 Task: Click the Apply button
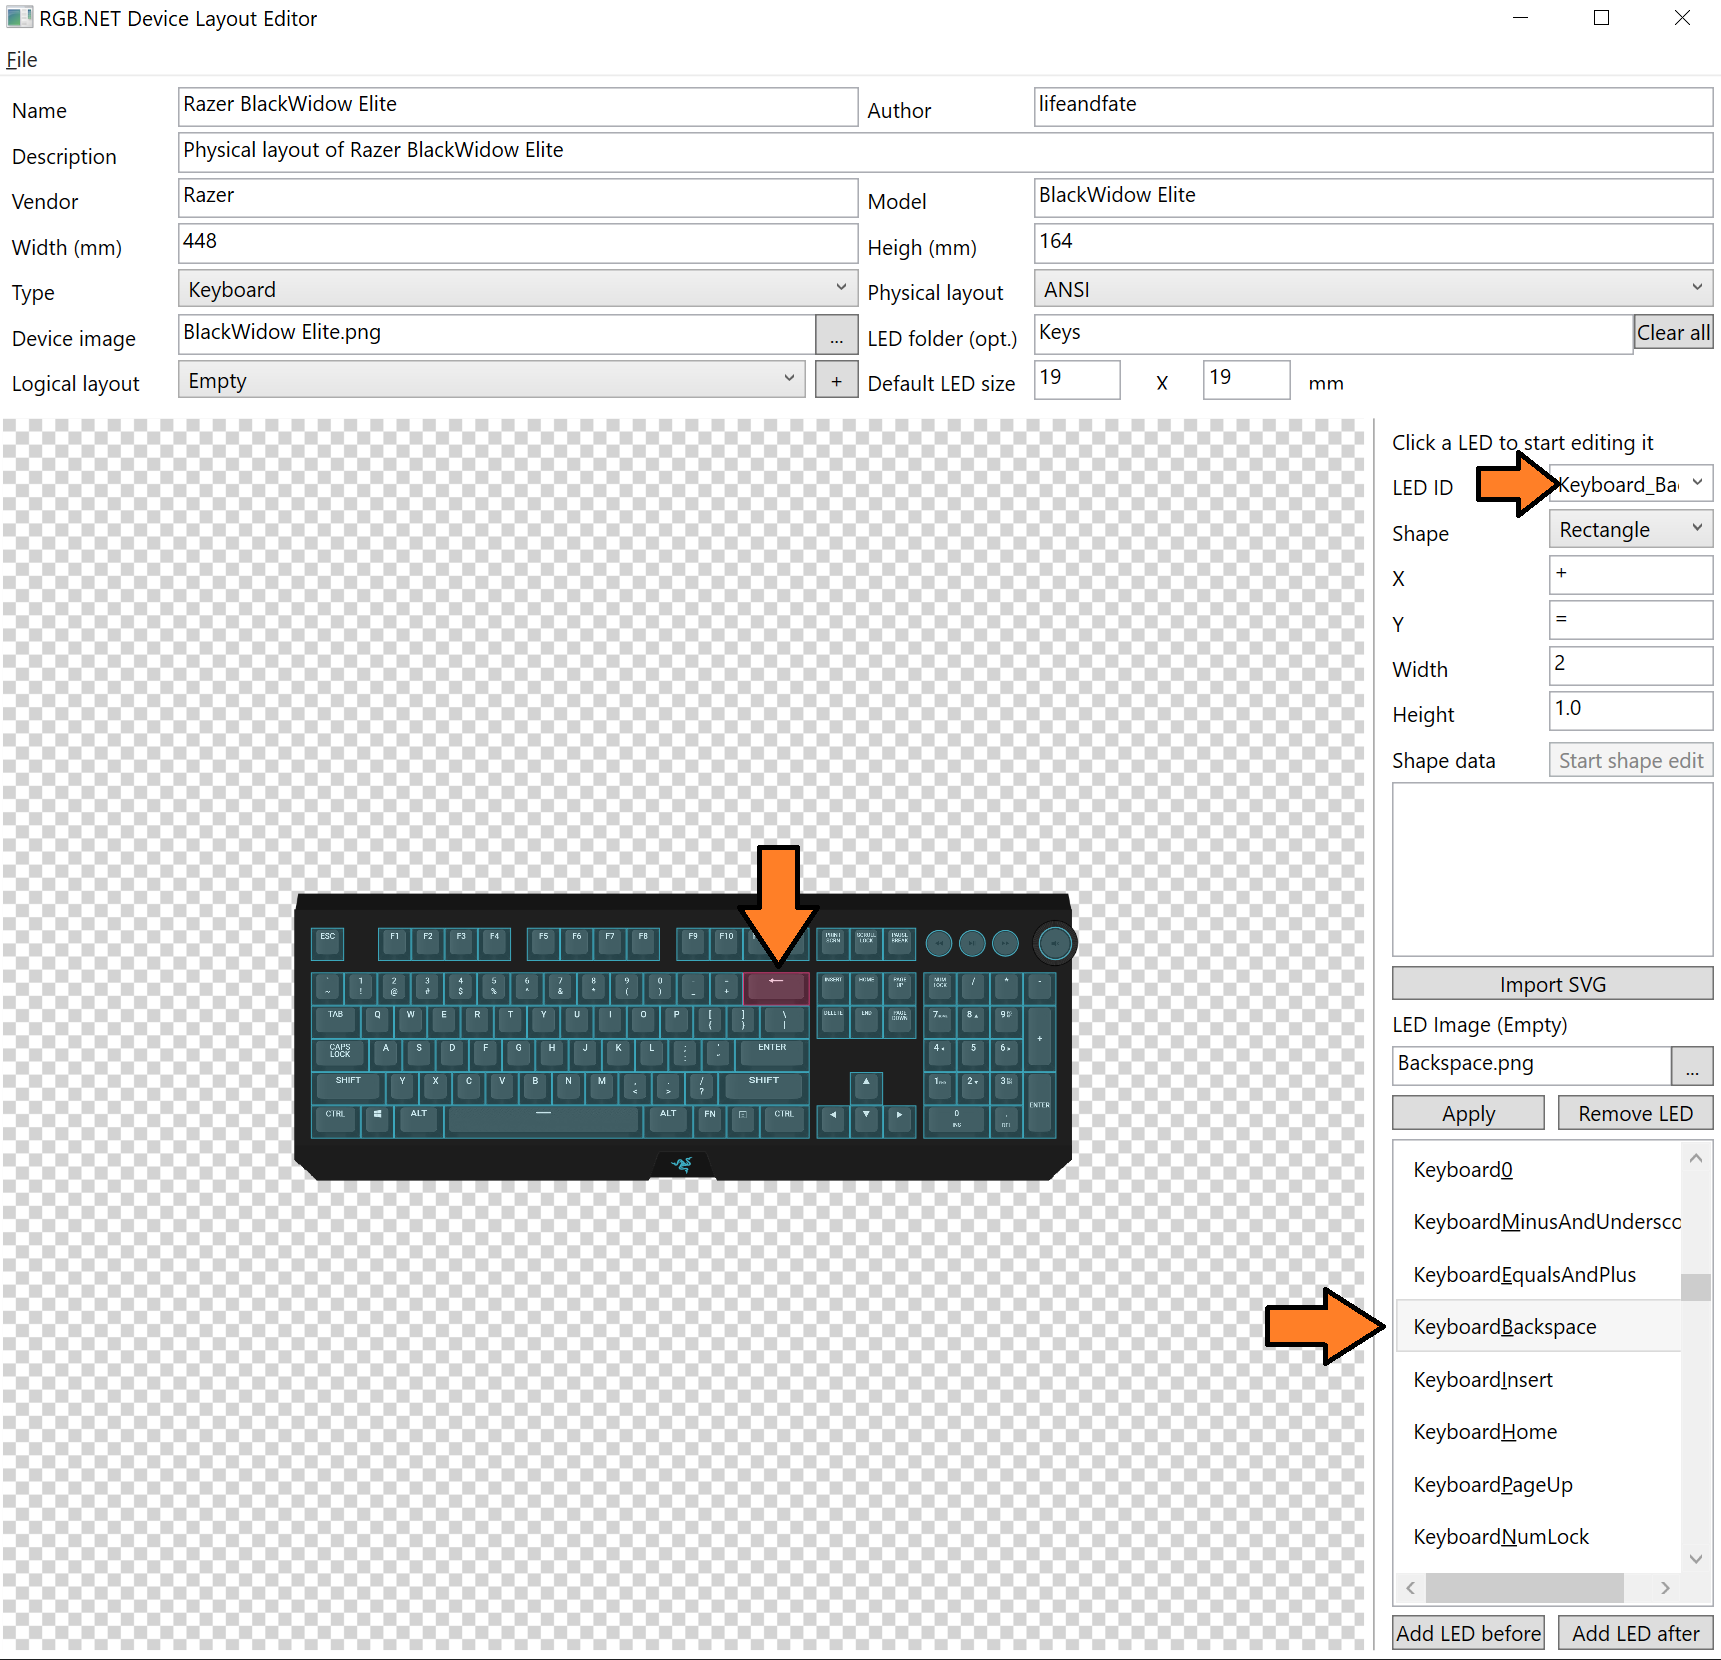coord(1468,1113)
